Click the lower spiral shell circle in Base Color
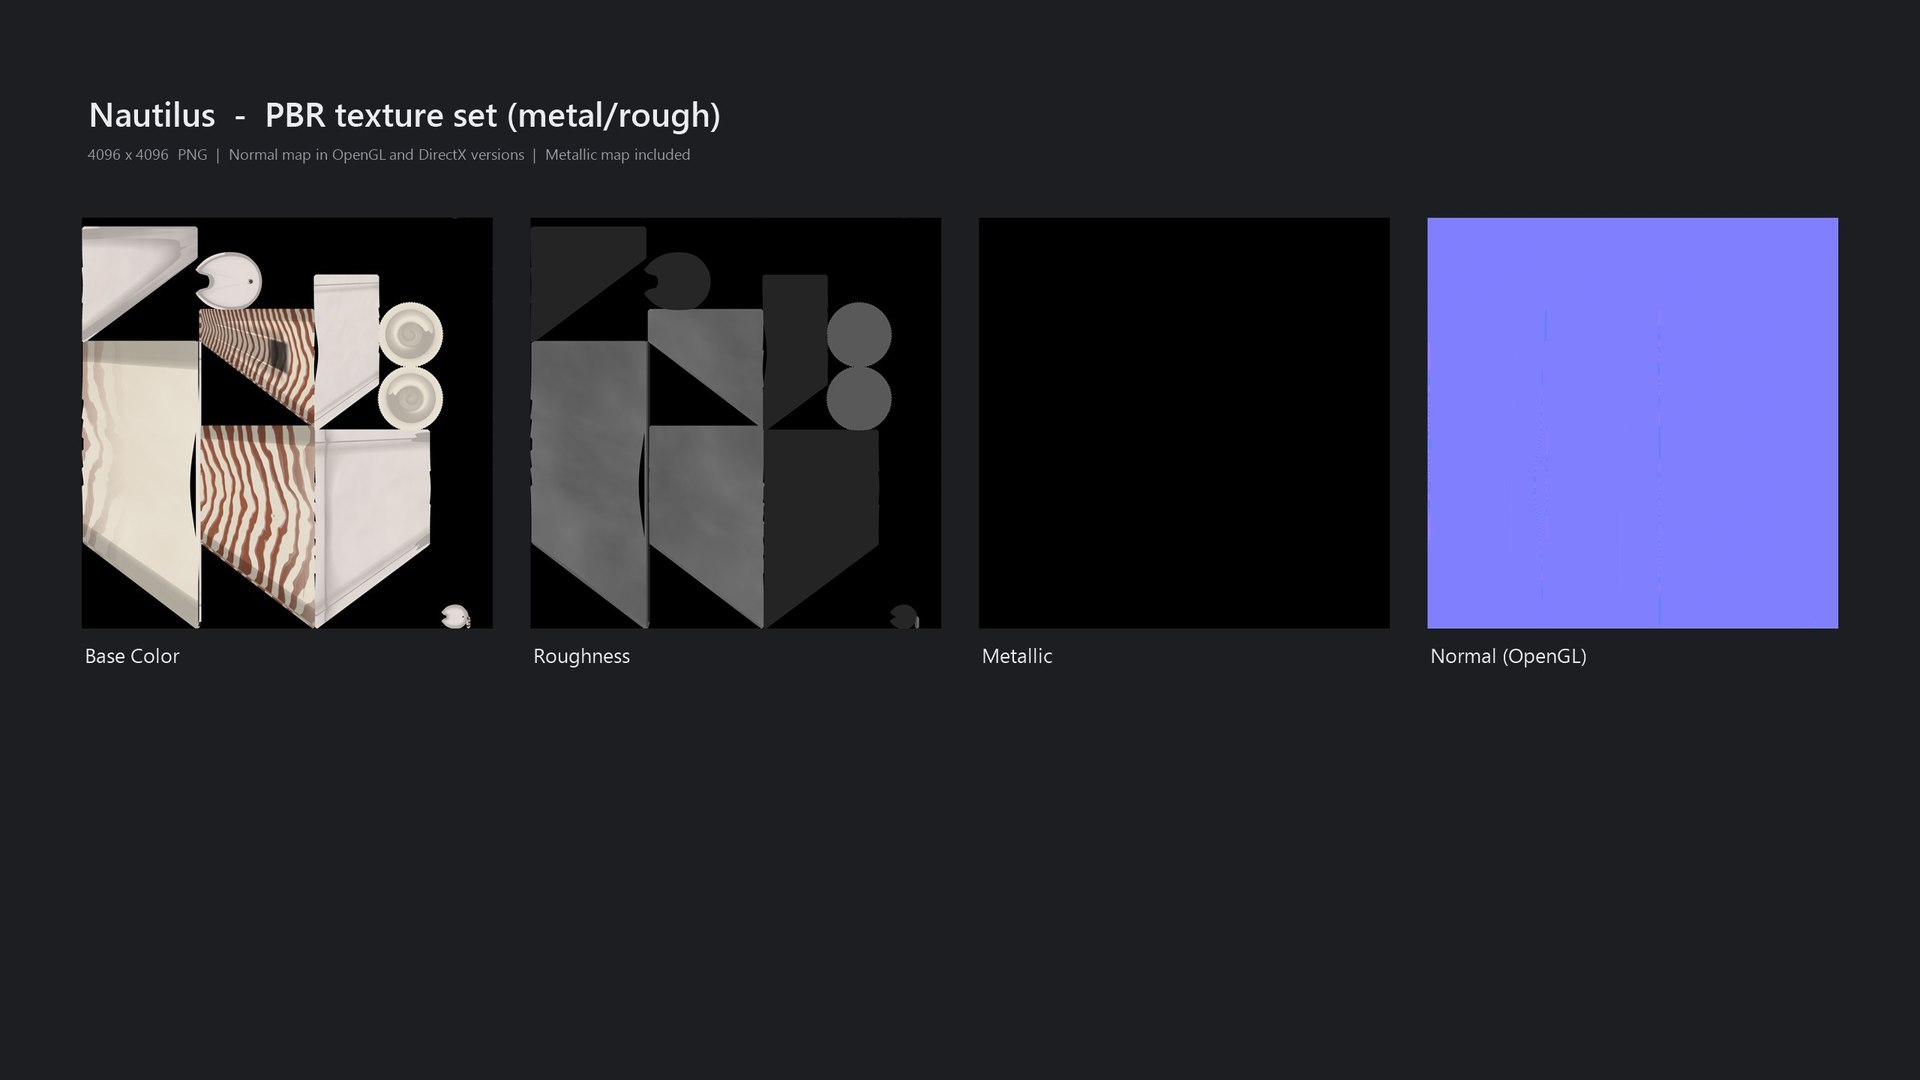Image resolution: width=1920 pixels, height=1080 pixels. click(x=411, y=399)
